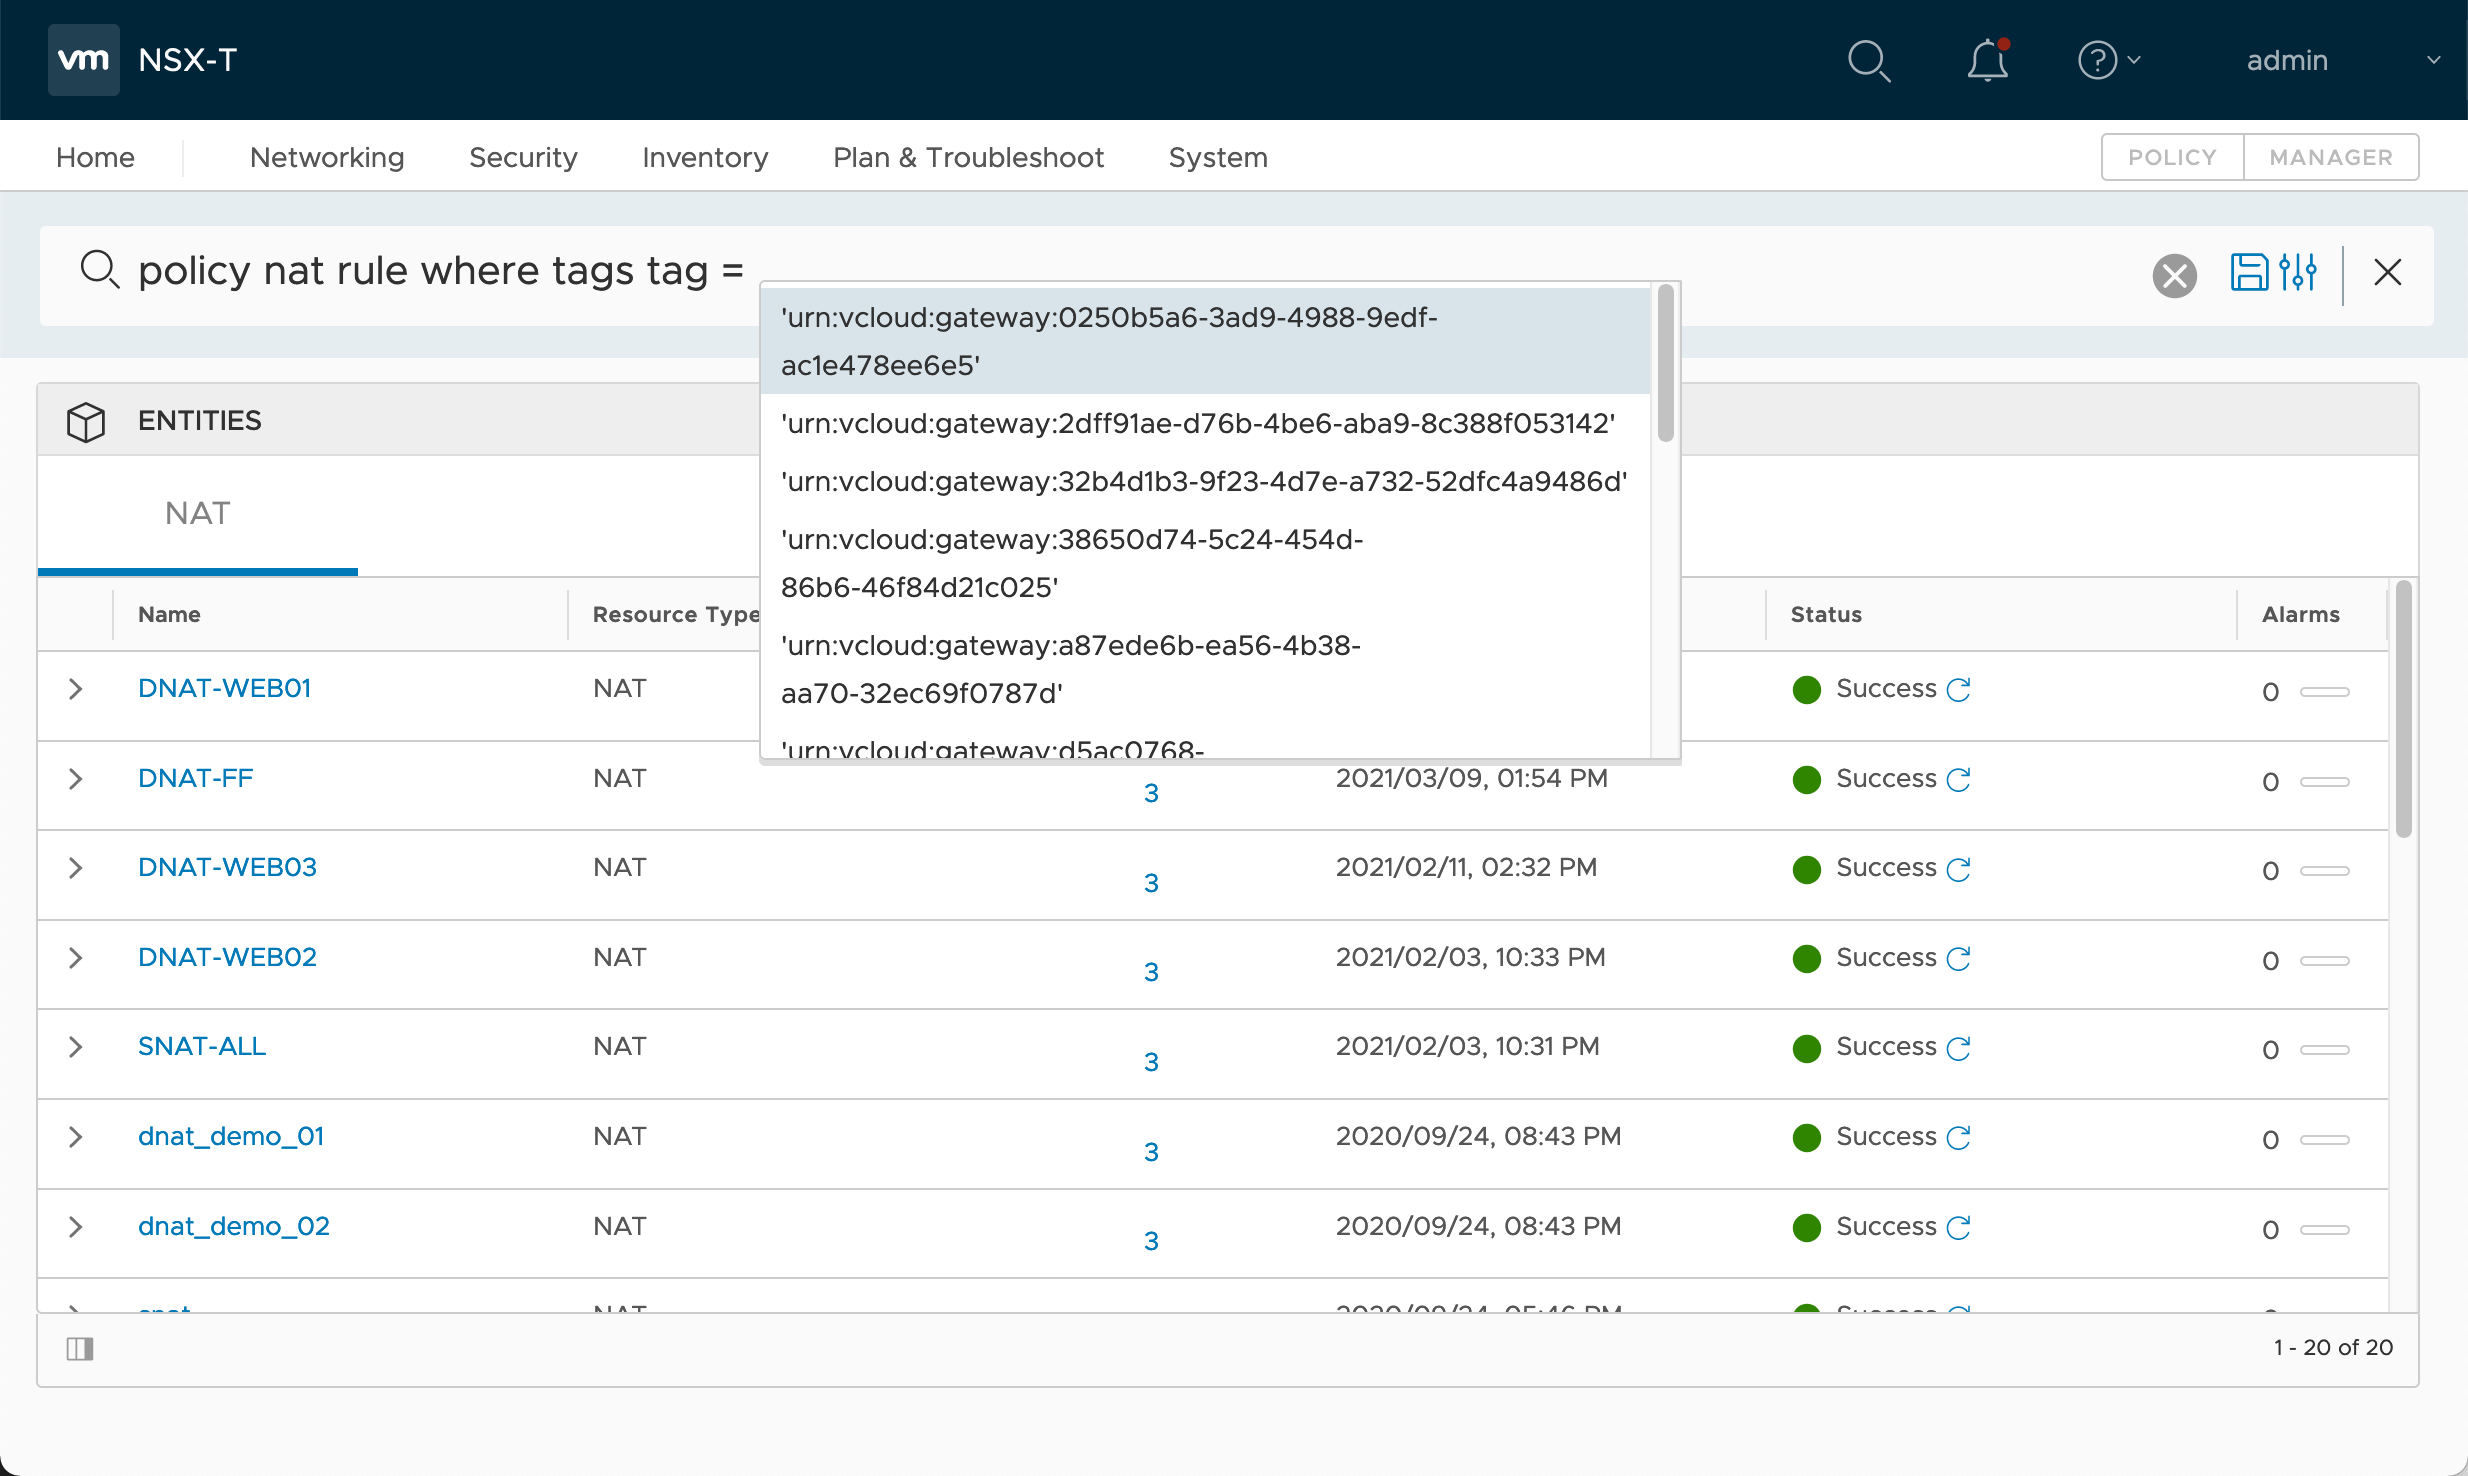Refresh status of dnat_demo_01
The height and width of the screenshot is (1476, 2468).
[x=1958, y=1137]
